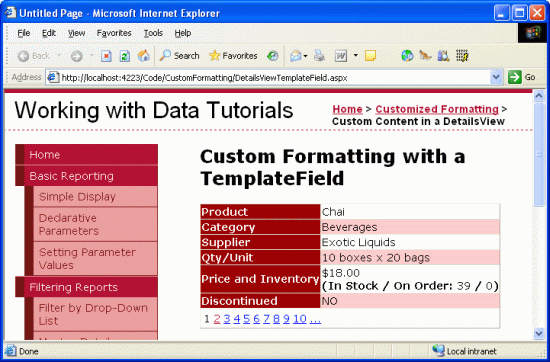This screenshot has width=550, height=362.
Task: Click the scrollbar down arrow
Action: [539, 333]
